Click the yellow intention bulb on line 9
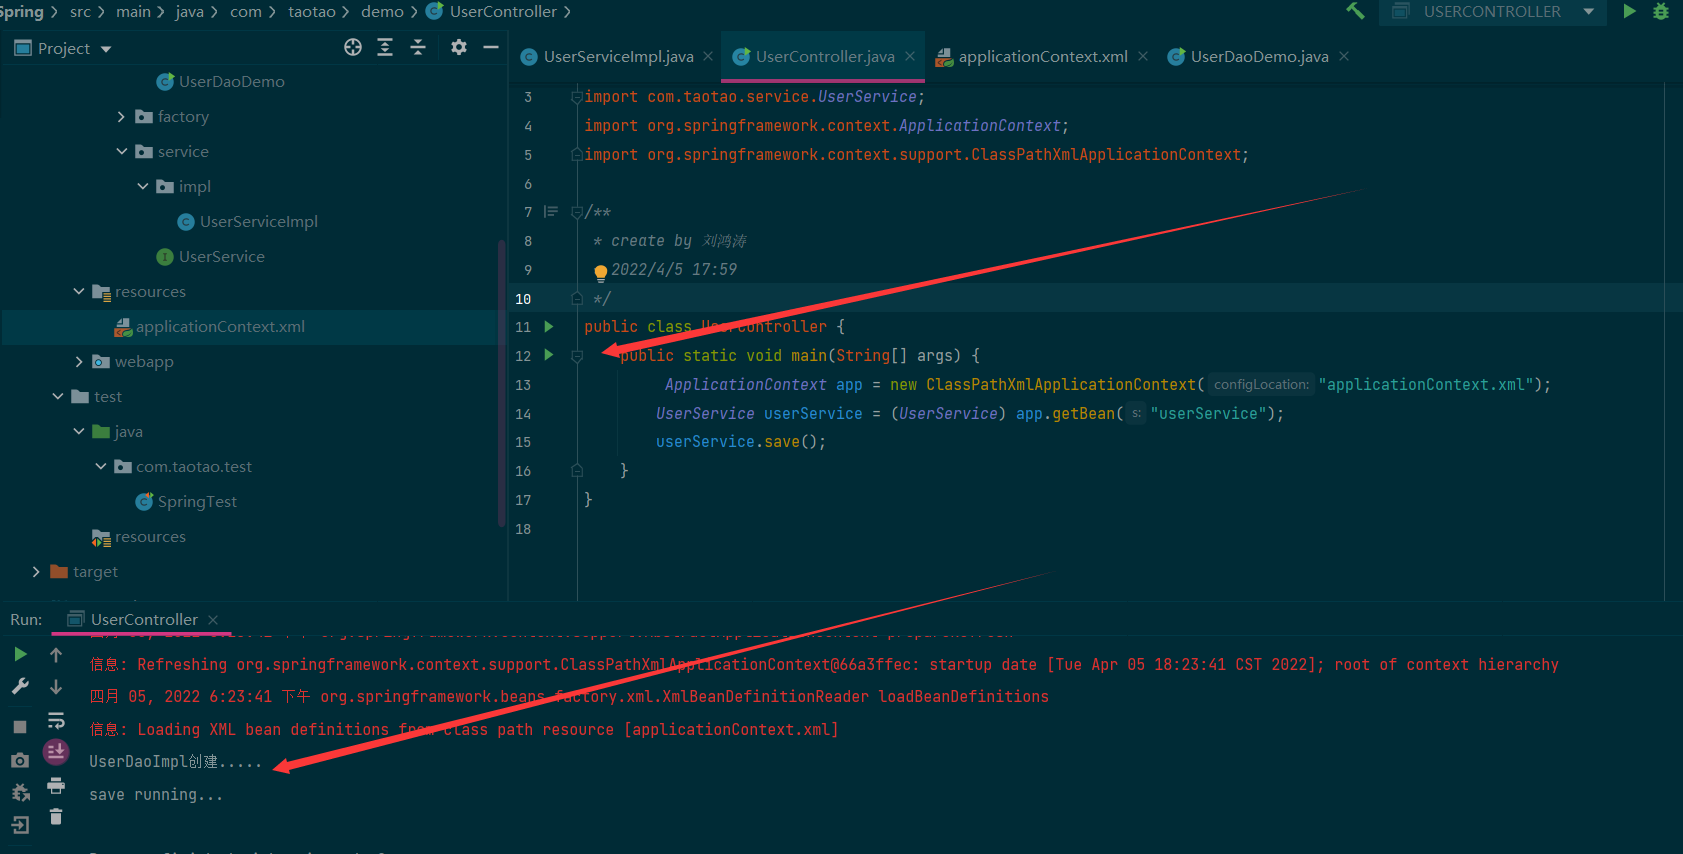 tap(600, 272)
